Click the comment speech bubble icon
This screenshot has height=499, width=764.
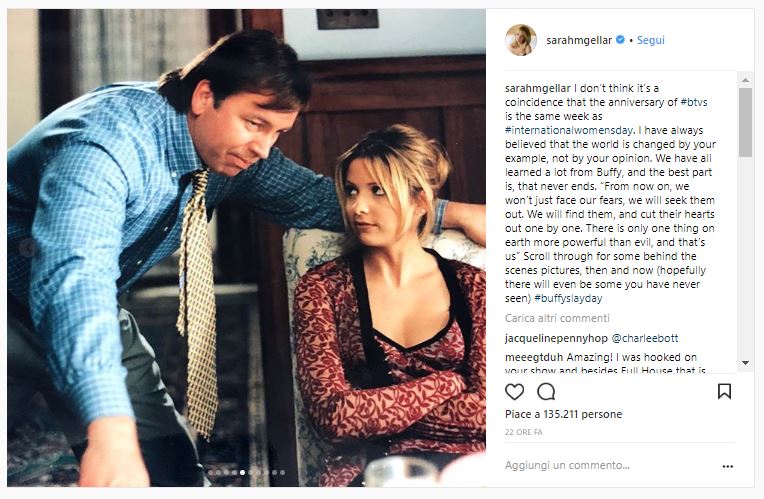(546, 391)
